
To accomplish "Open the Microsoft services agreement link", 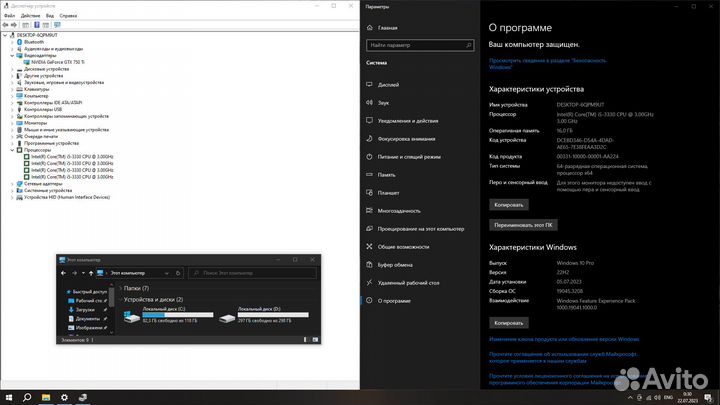I will (x=563, y=358).
